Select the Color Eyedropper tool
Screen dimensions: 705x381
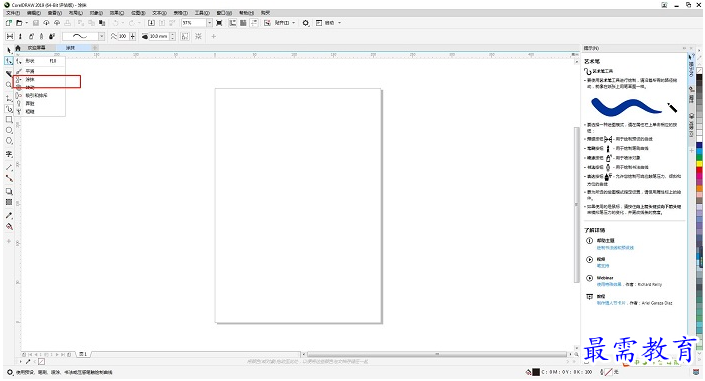9,215
